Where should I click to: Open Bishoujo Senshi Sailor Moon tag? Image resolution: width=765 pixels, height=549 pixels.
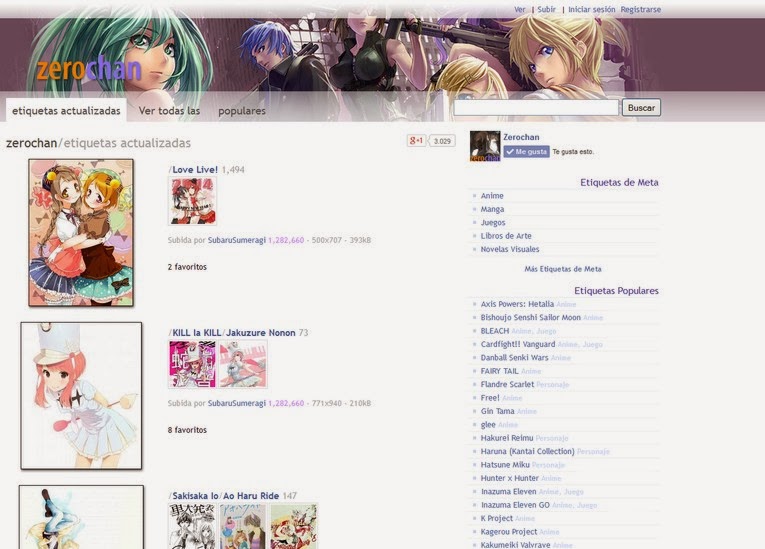pyautogui.click(x=530, y=318)
